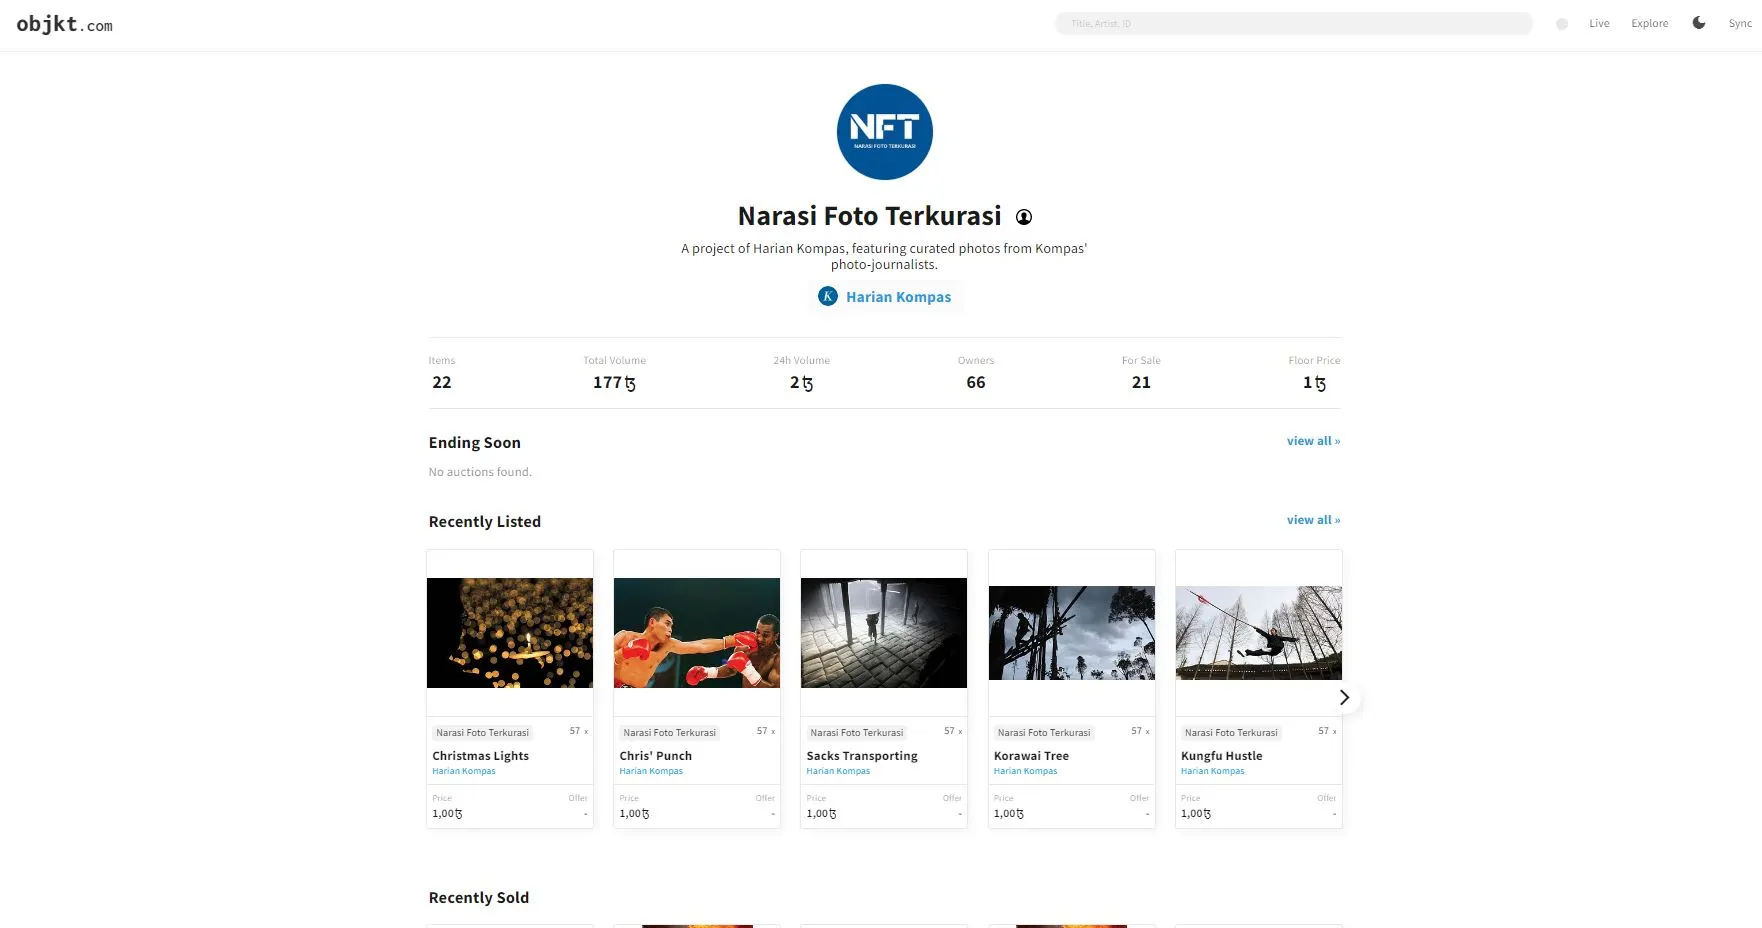1762x928 pixels.
Task: Click the Items count 22
Action: click(441, 383)
